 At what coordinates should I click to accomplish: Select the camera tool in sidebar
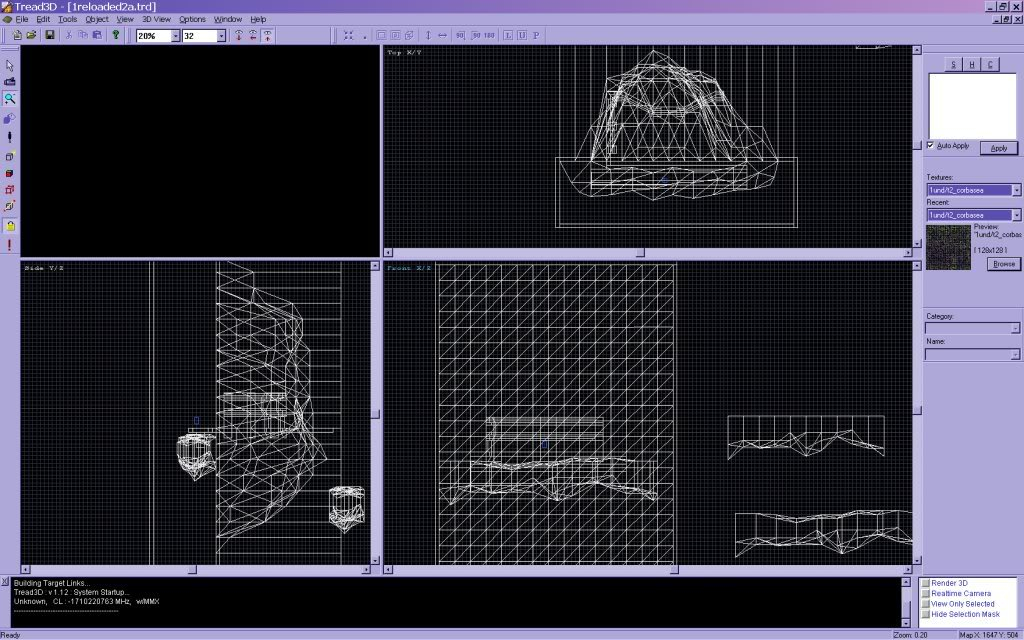(10, 82)
